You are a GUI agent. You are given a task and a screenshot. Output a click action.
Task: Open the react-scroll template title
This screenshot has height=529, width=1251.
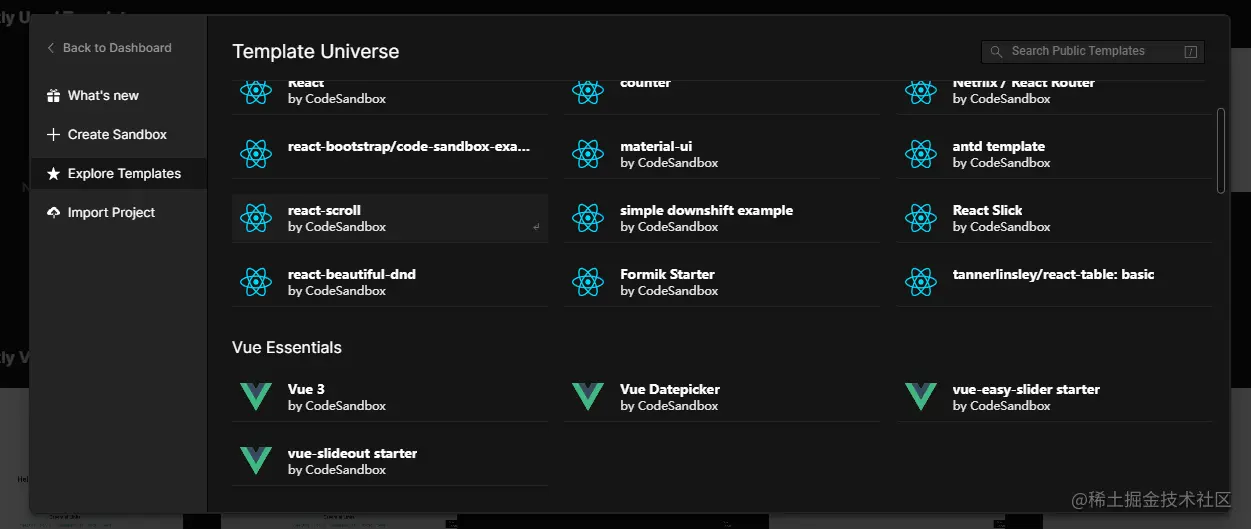point(324,210)
